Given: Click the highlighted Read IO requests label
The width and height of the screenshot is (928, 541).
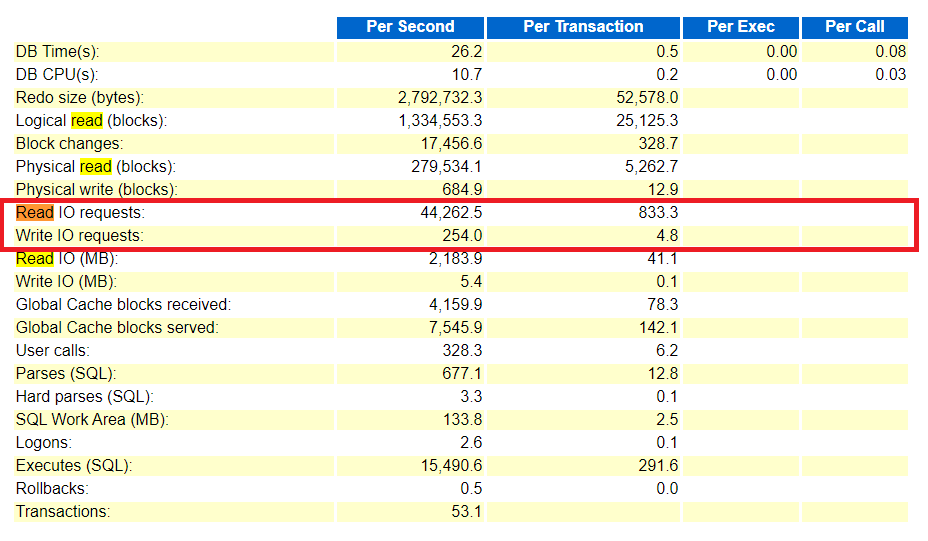Looking at the screenshot, I should (80, 212).
